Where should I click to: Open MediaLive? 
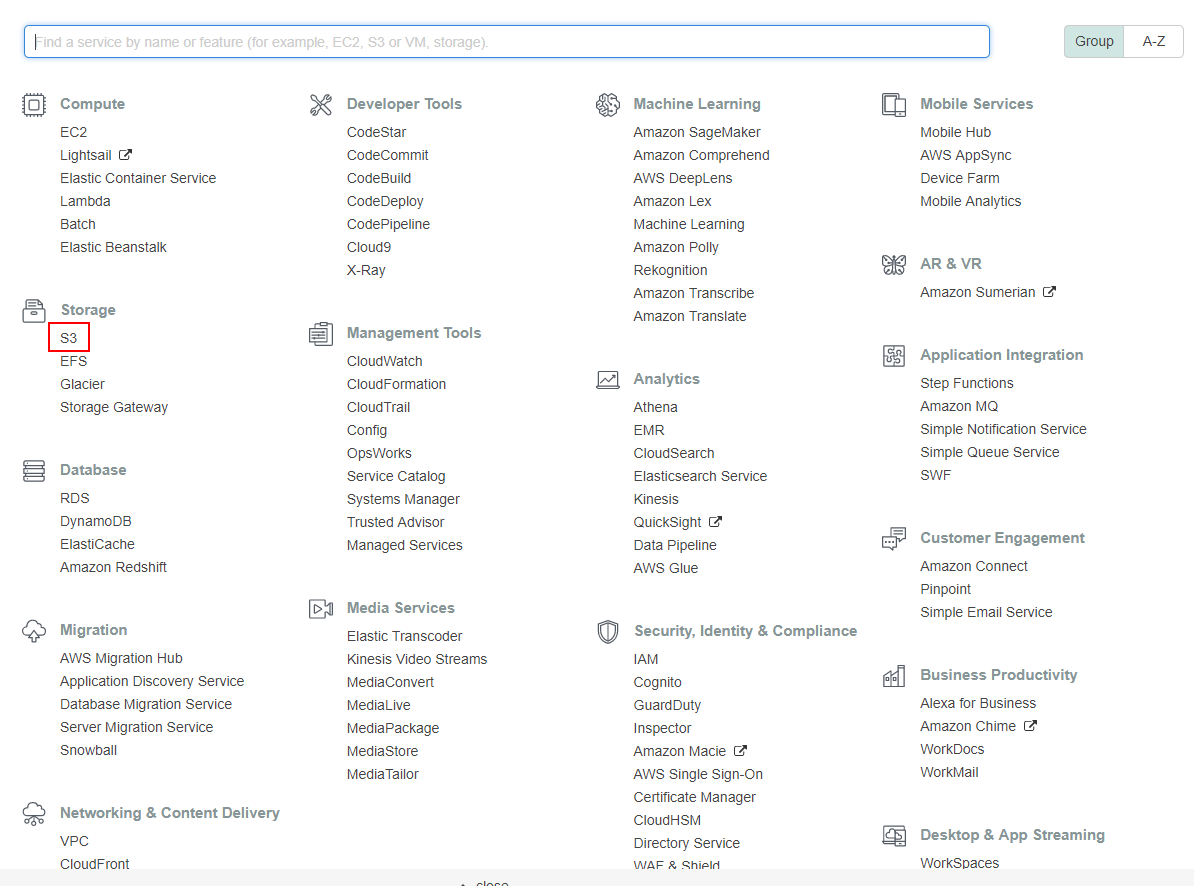click(378, 706)
